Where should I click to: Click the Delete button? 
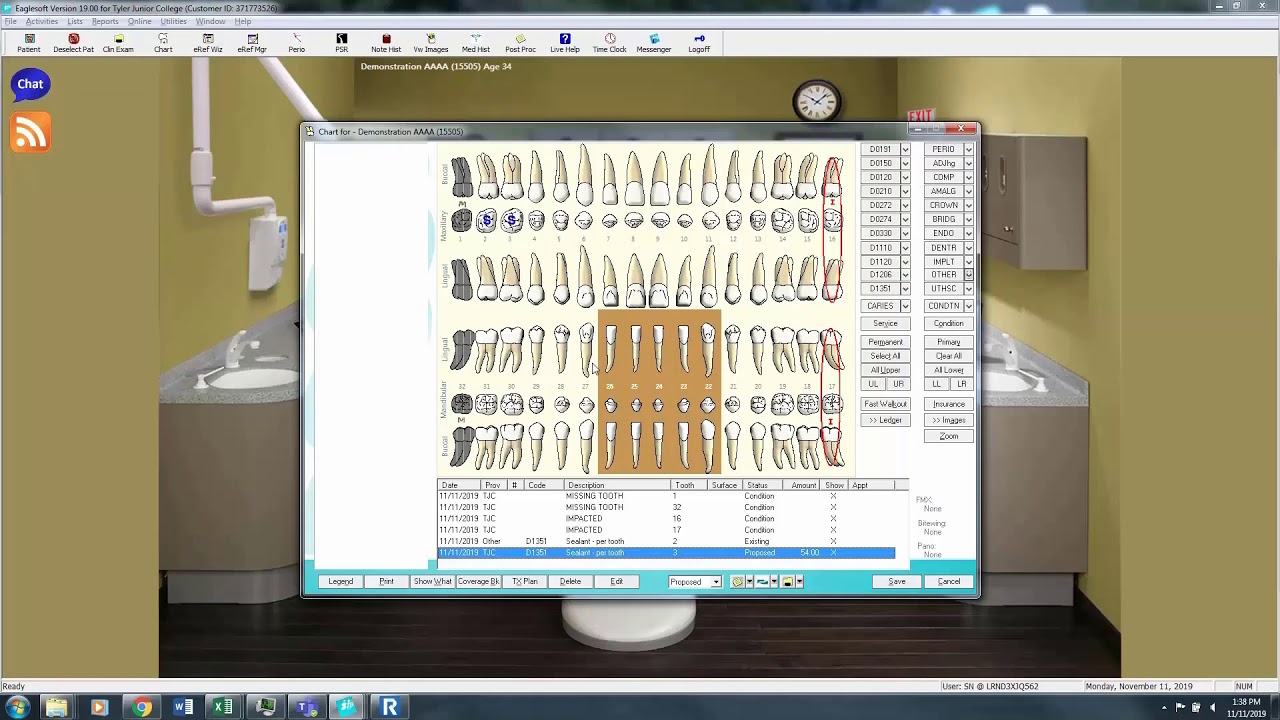[x=570, y=582]
